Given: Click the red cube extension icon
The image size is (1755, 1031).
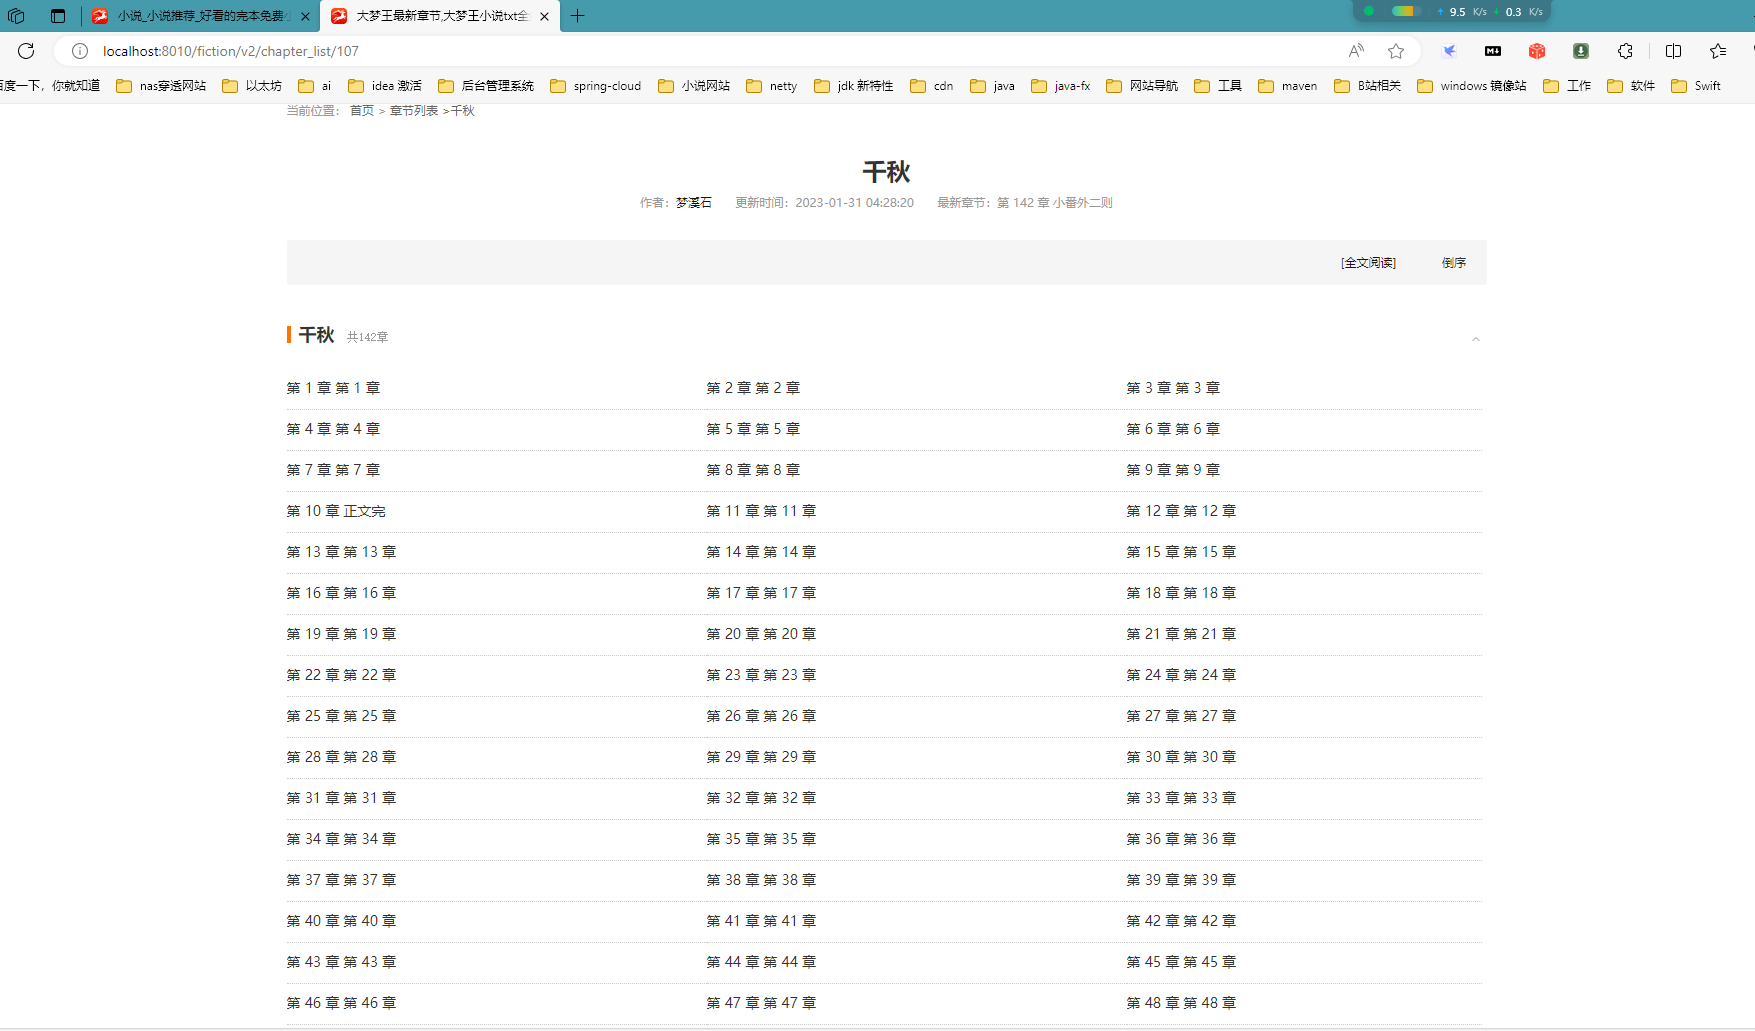Looking at the screenshot, I should 1537,51.
